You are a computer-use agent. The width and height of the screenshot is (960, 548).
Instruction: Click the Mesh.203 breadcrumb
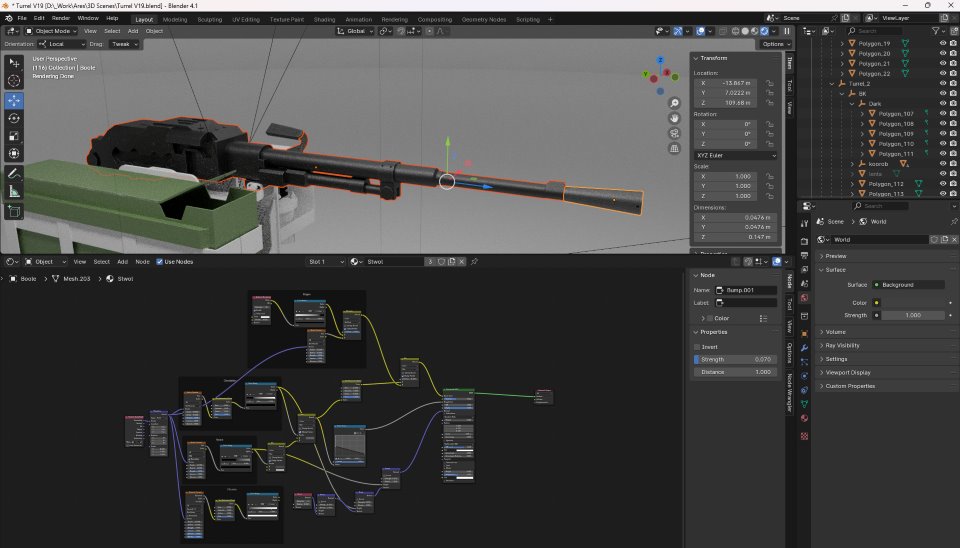tap(77, 279)
